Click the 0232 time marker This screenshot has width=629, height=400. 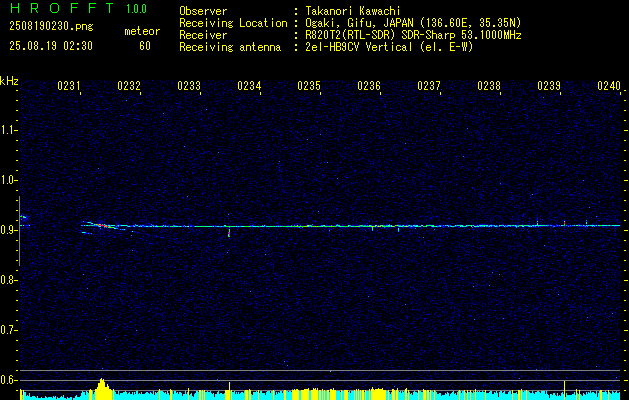[x=129, y=86]
